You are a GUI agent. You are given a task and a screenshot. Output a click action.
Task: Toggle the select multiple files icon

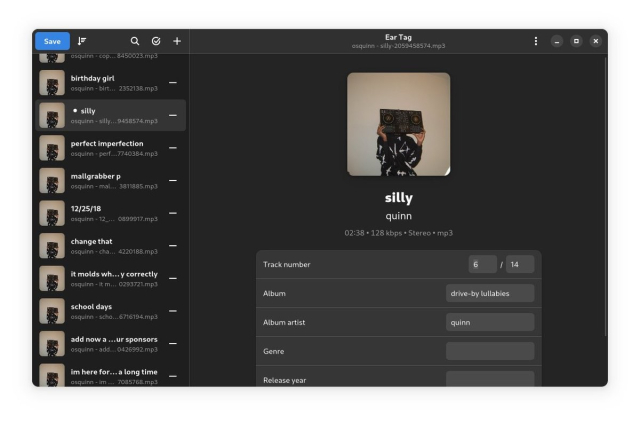156,41
